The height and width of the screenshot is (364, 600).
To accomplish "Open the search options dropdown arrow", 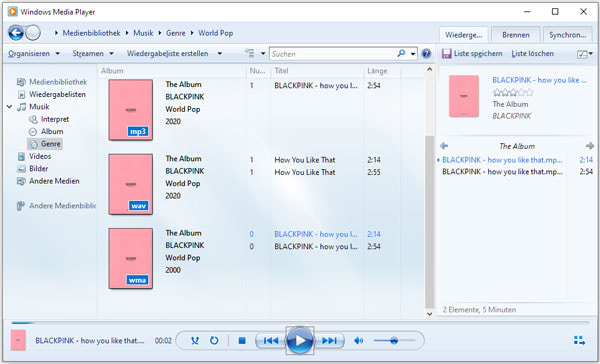I will click(413, 54).
